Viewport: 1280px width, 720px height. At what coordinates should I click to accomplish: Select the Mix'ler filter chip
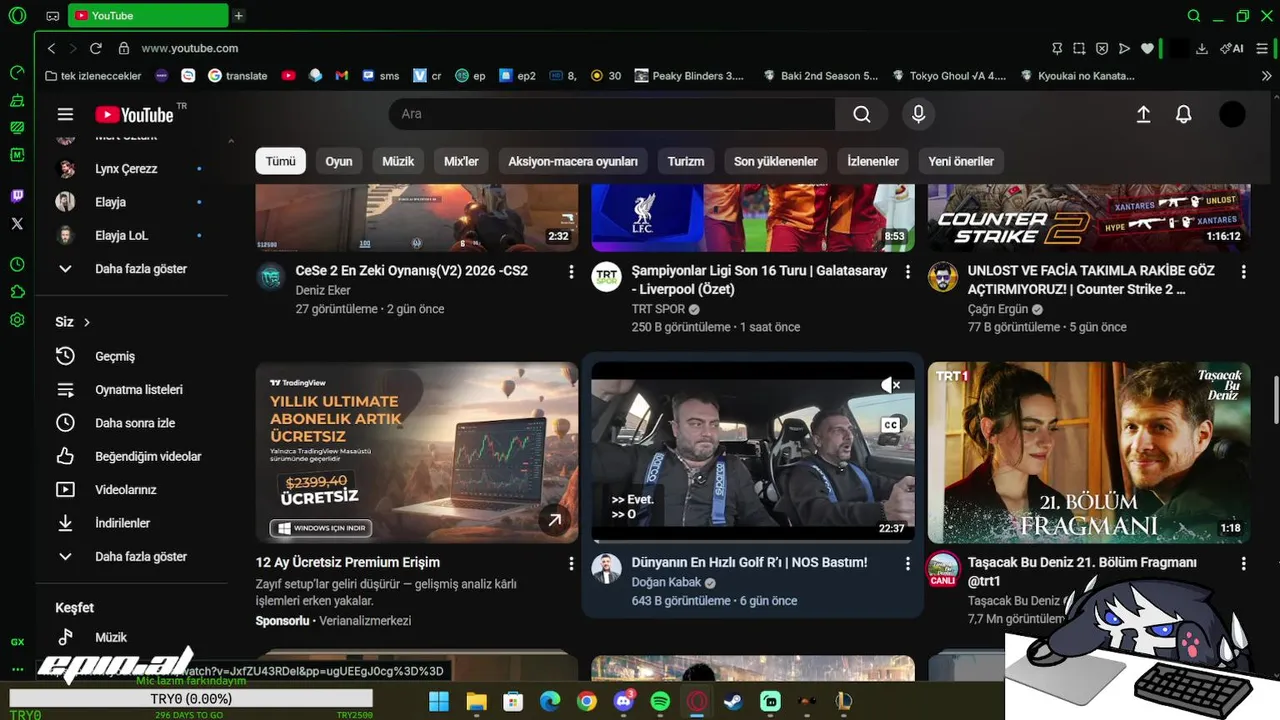tap(461, 161)
